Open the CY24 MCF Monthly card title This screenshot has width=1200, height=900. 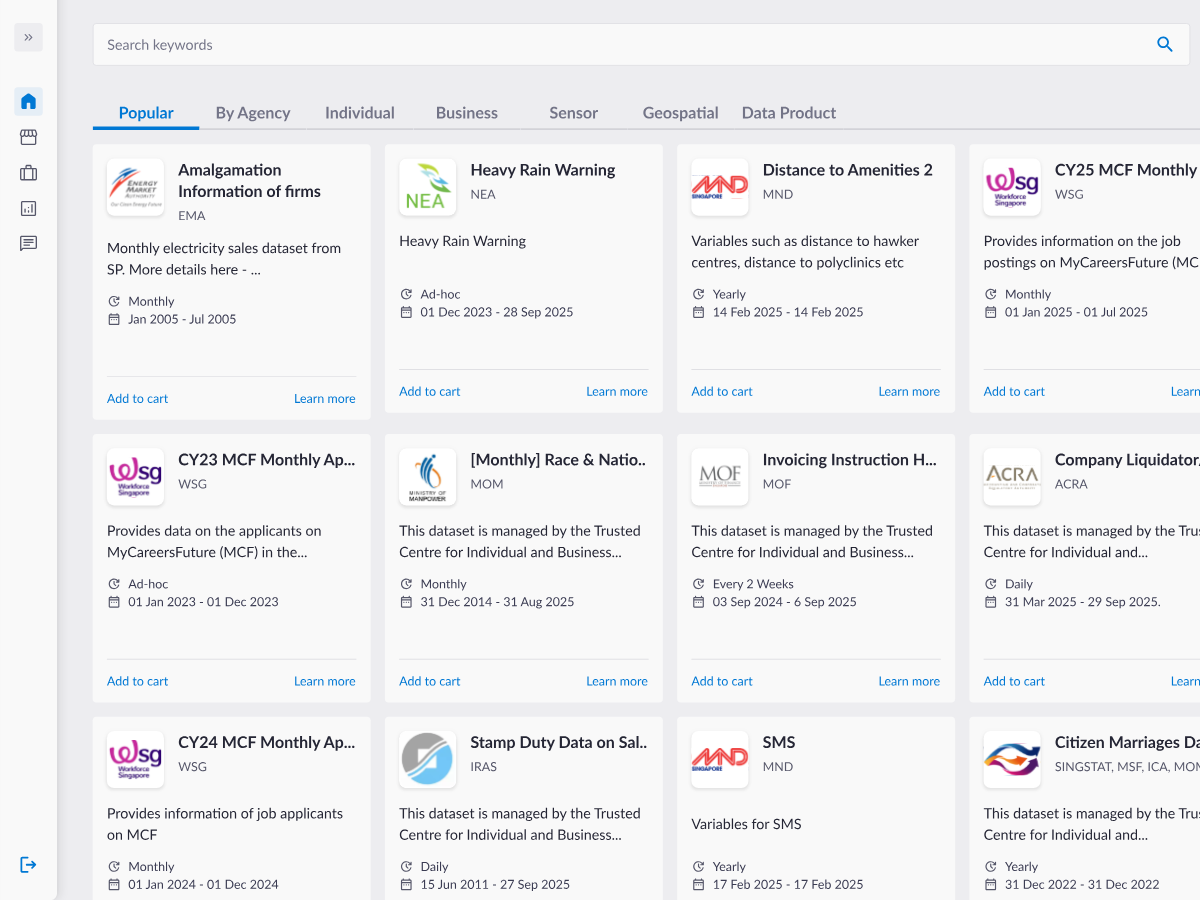pos(267,742)
